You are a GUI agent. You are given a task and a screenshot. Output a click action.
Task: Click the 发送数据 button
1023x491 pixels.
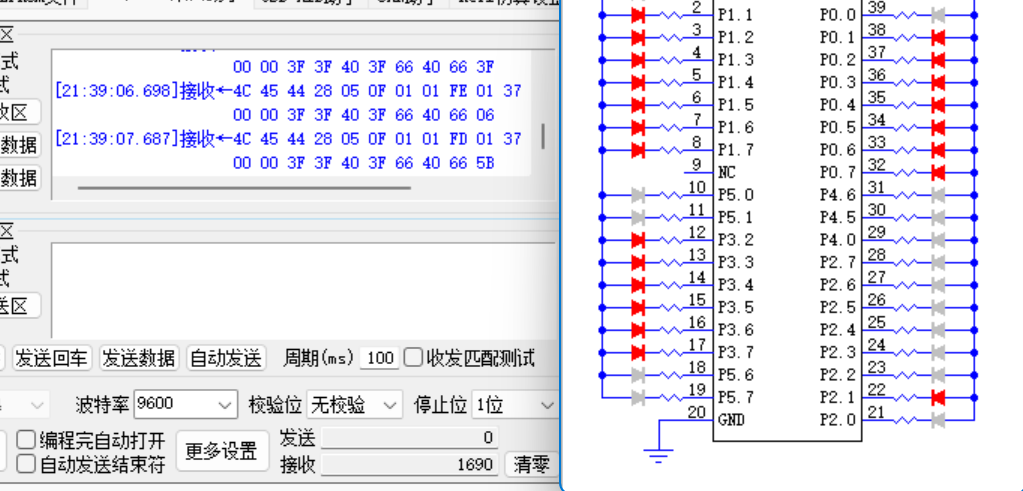139,358
